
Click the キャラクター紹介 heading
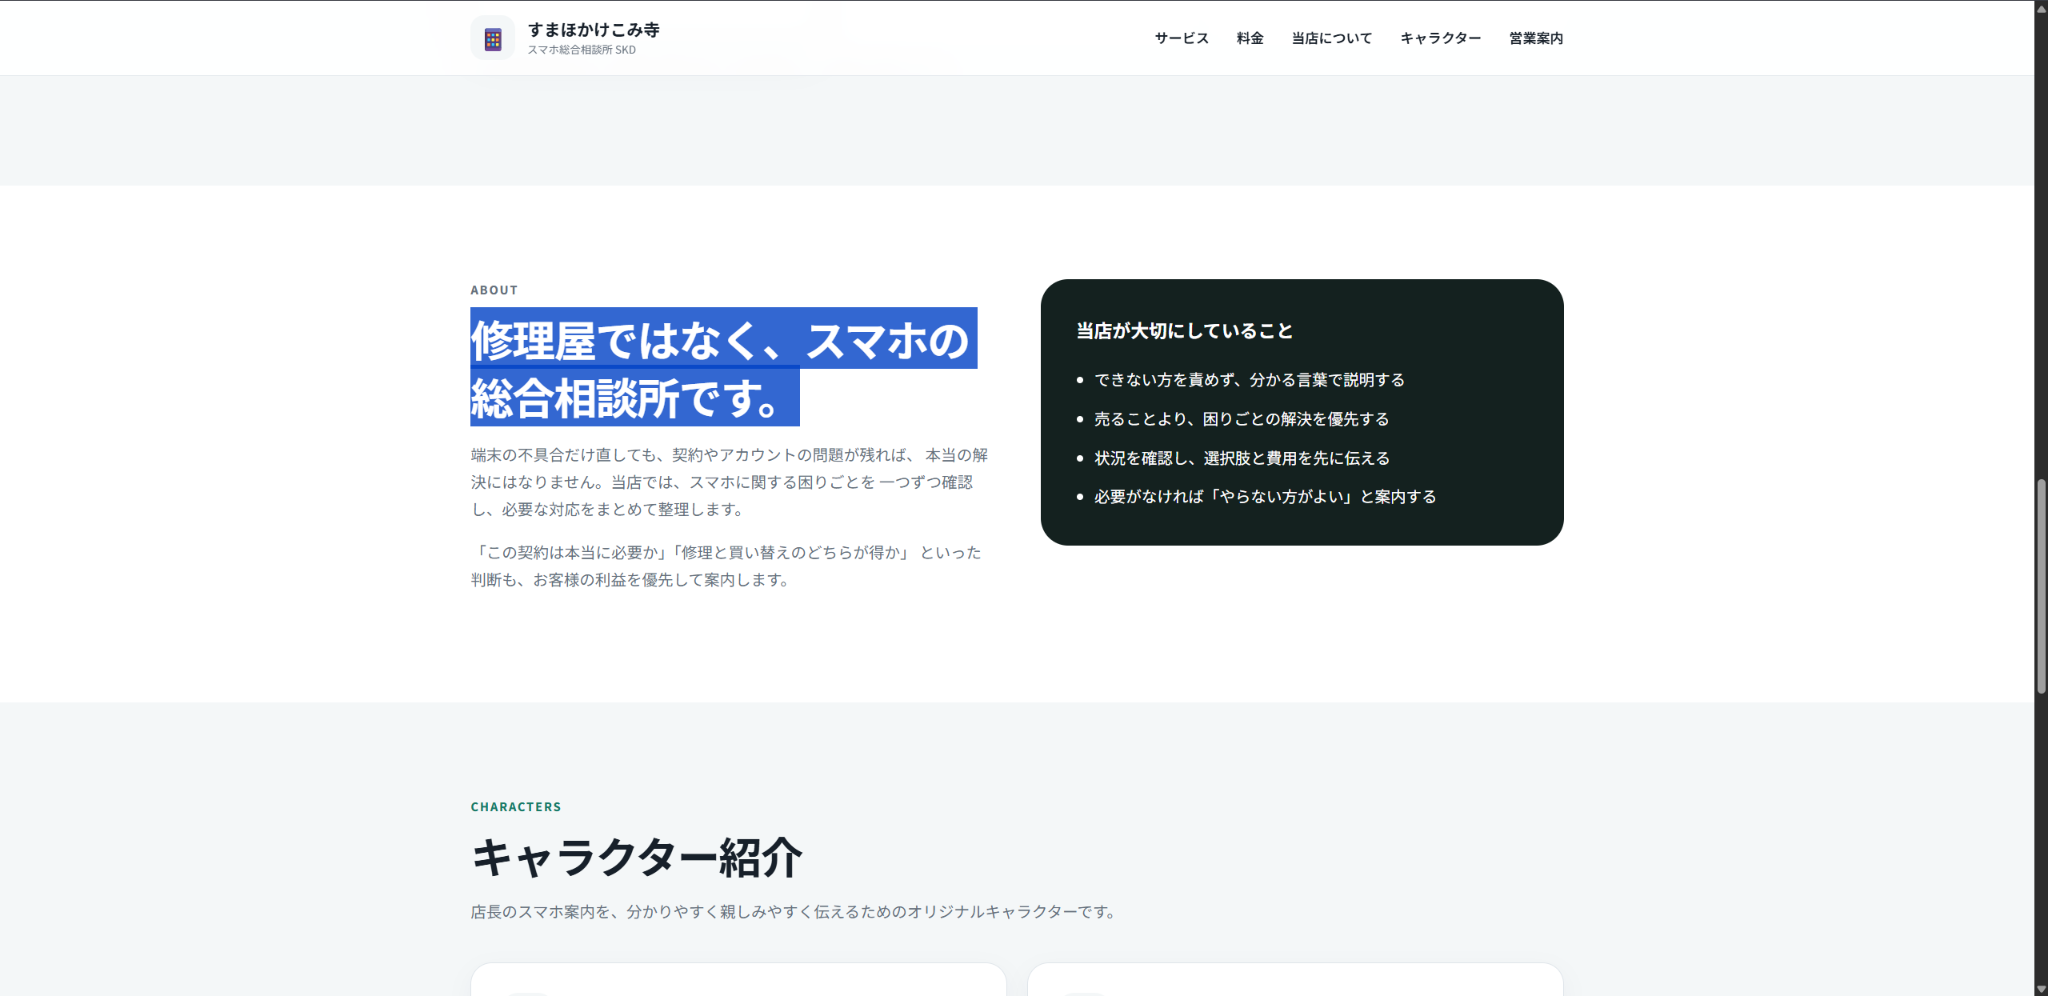click(x=637, y=857)
